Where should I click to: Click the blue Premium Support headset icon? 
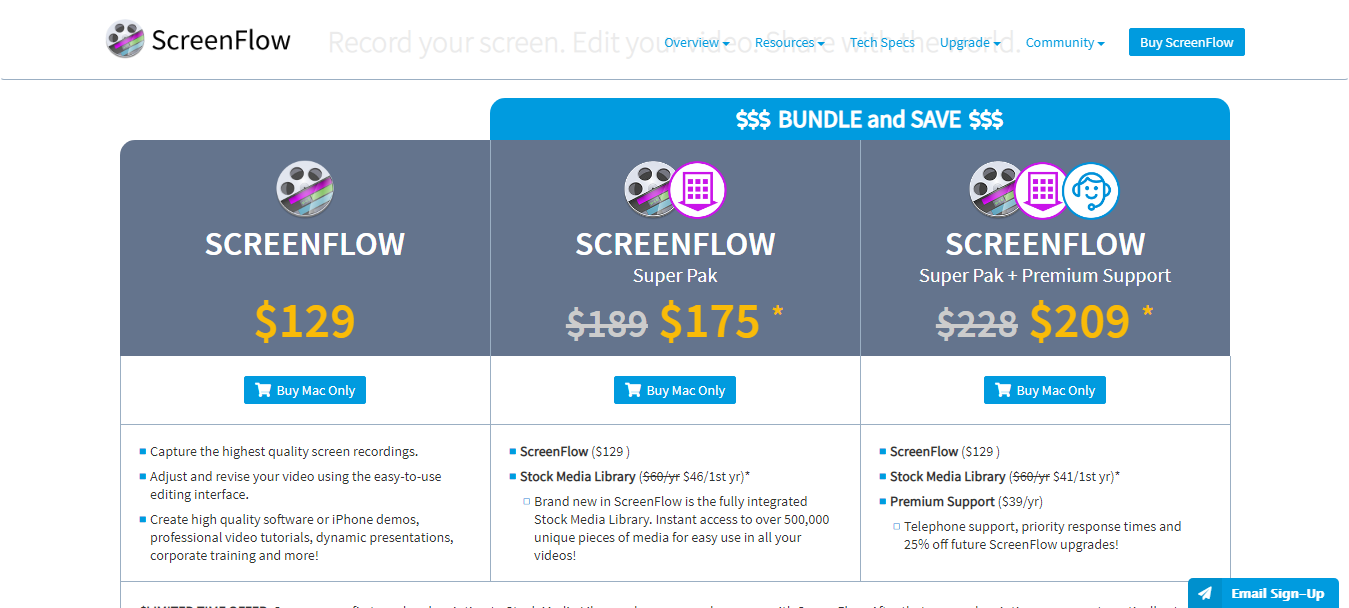pos(1092,189)
